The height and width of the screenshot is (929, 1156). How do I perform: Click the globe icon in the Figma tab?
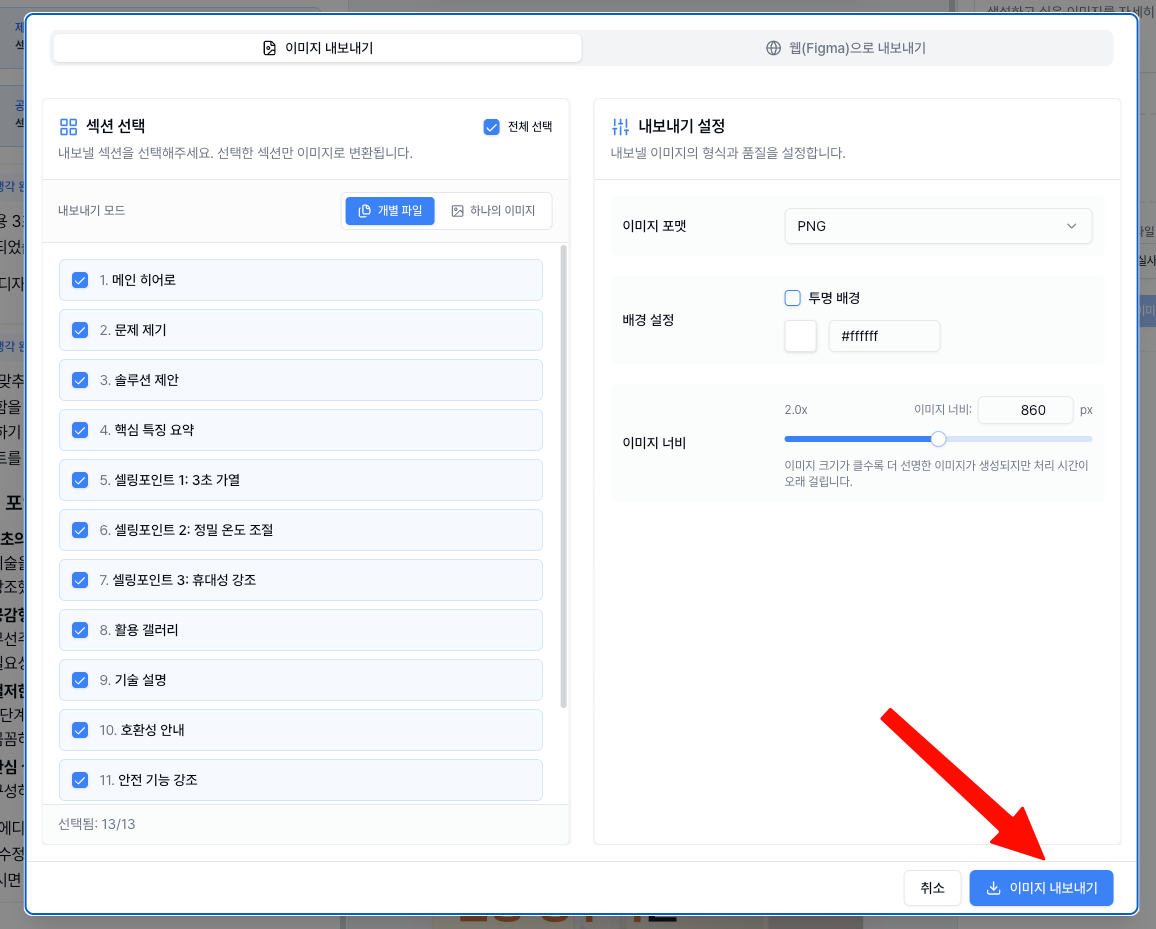pos(773,48)
